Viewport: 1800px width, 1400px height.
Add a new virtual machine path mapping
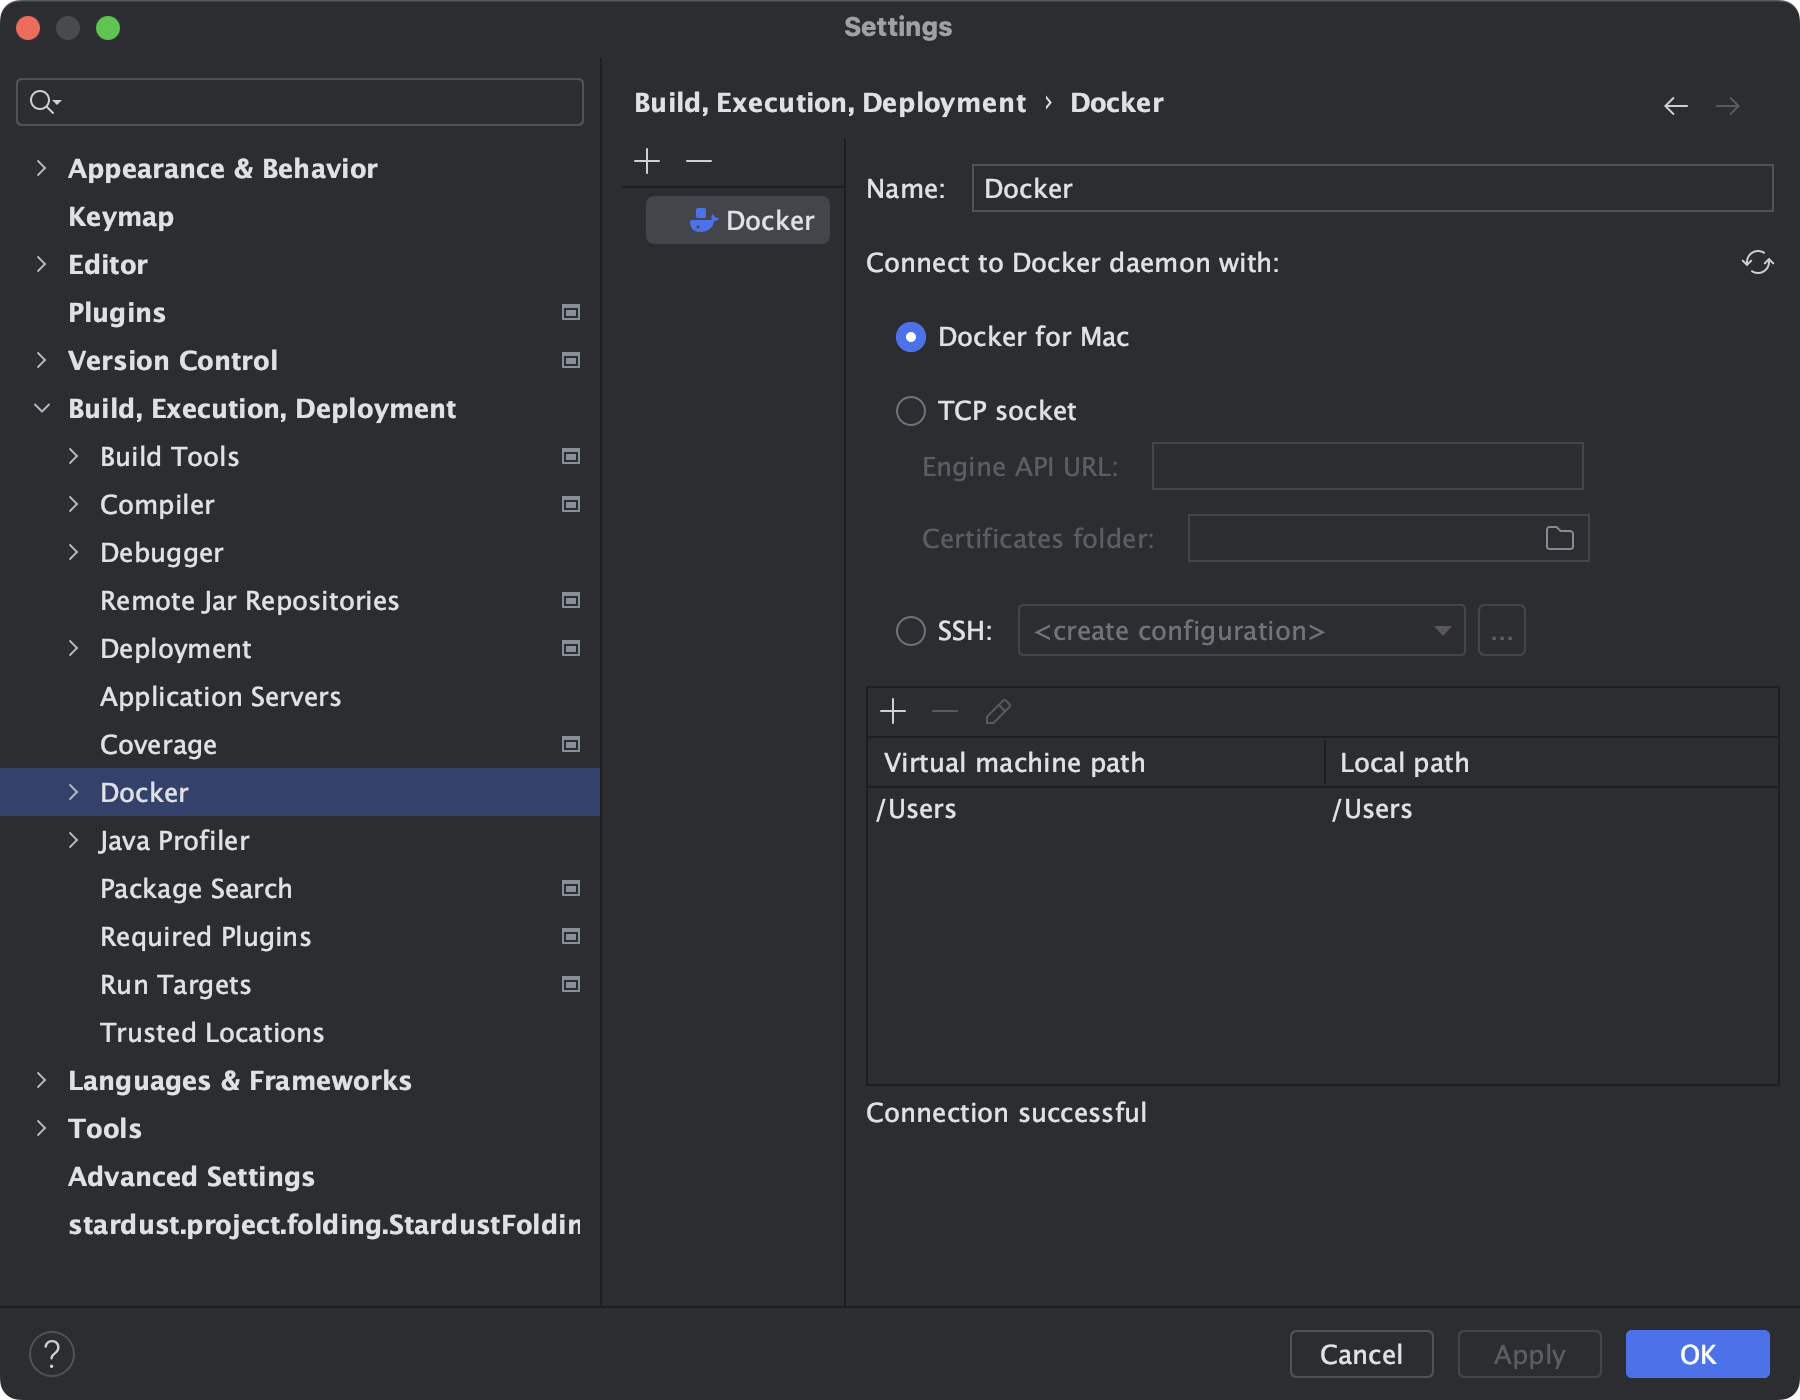[x=893, y=711]
